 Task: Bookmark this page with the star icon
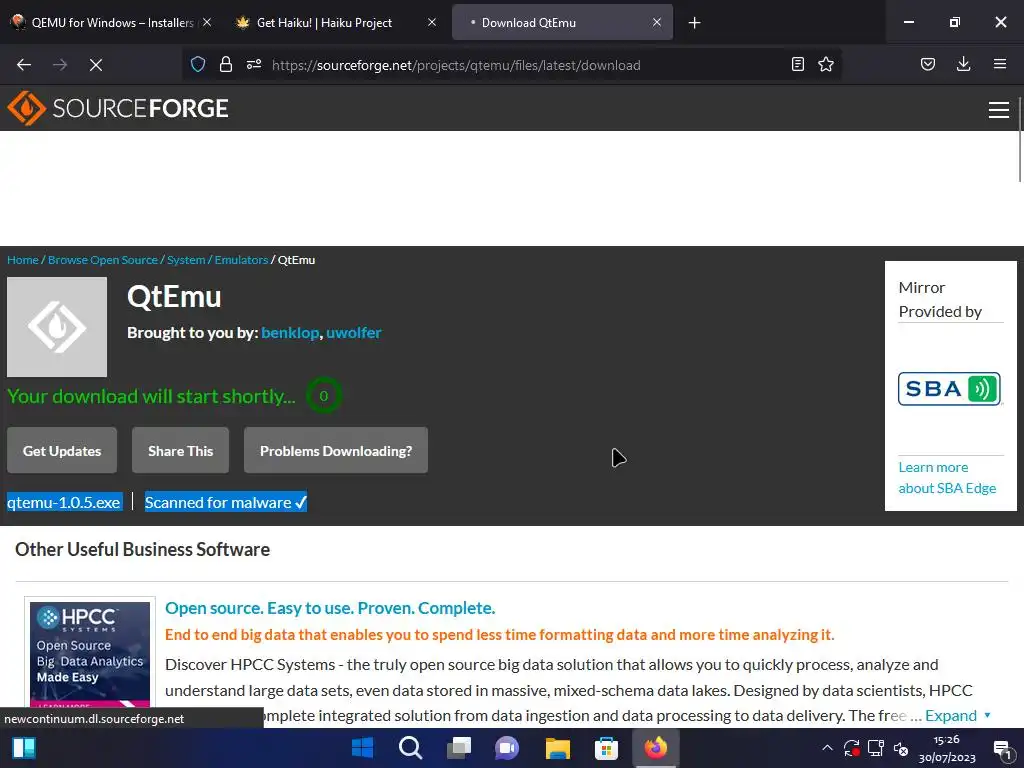coord(826,64)
